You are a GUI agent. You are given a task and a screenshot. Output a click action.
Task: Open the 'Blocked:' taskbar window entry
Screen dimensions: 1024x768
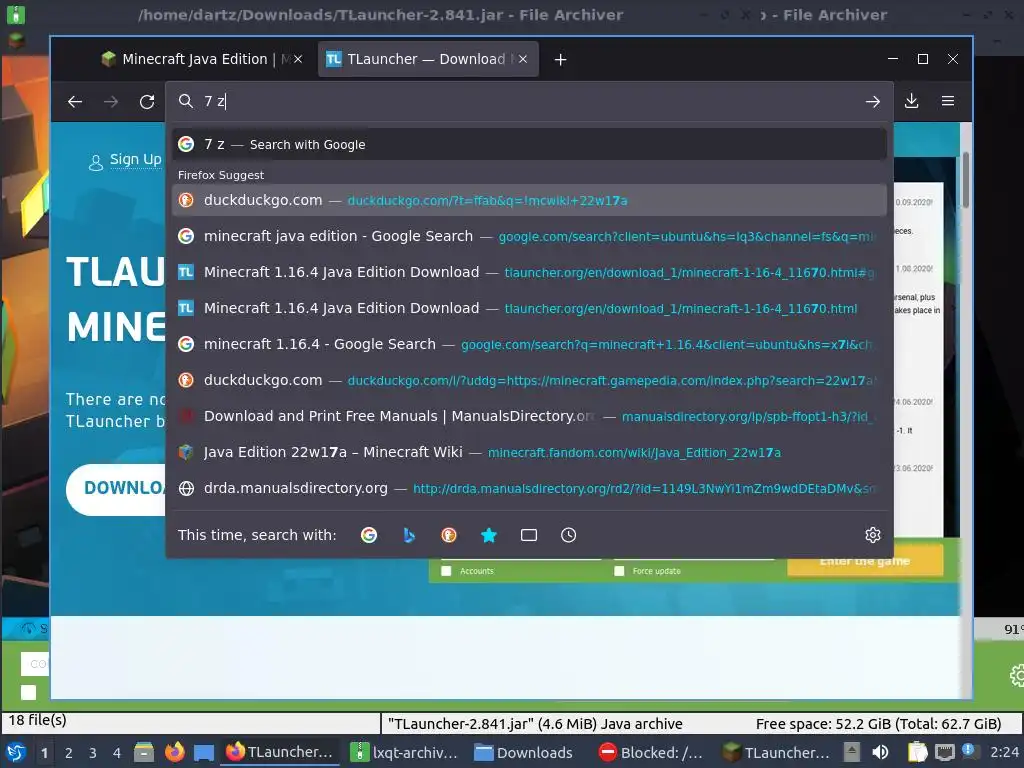[x=652, y=752]
